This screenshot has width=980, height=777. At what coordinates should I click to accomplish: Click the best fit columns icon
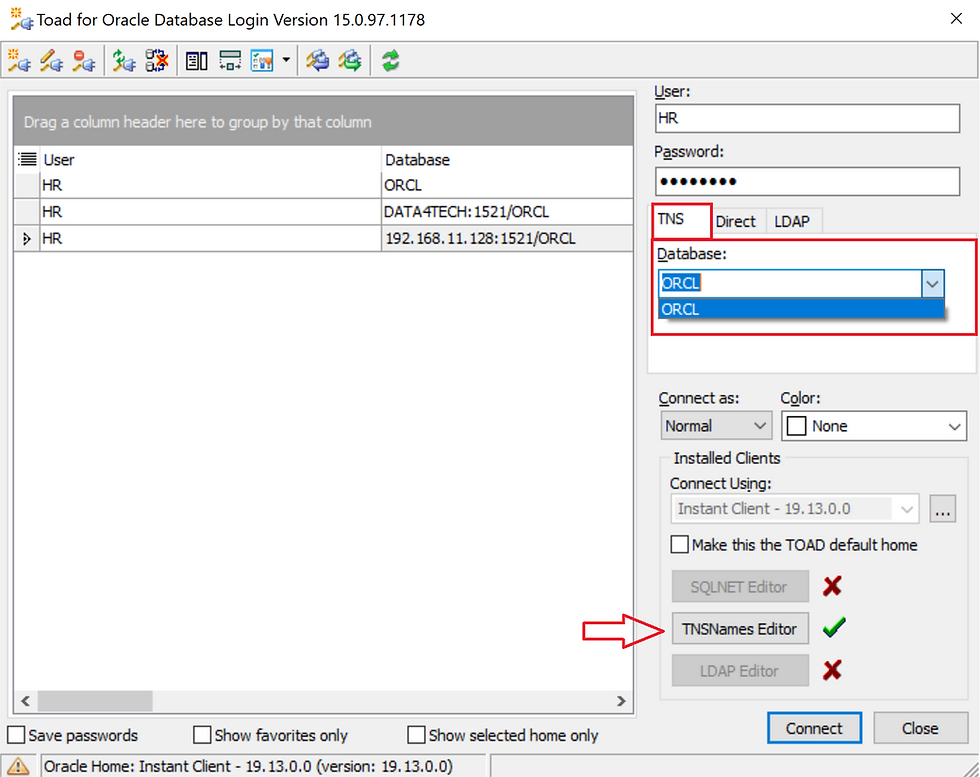tap(230, 61)
